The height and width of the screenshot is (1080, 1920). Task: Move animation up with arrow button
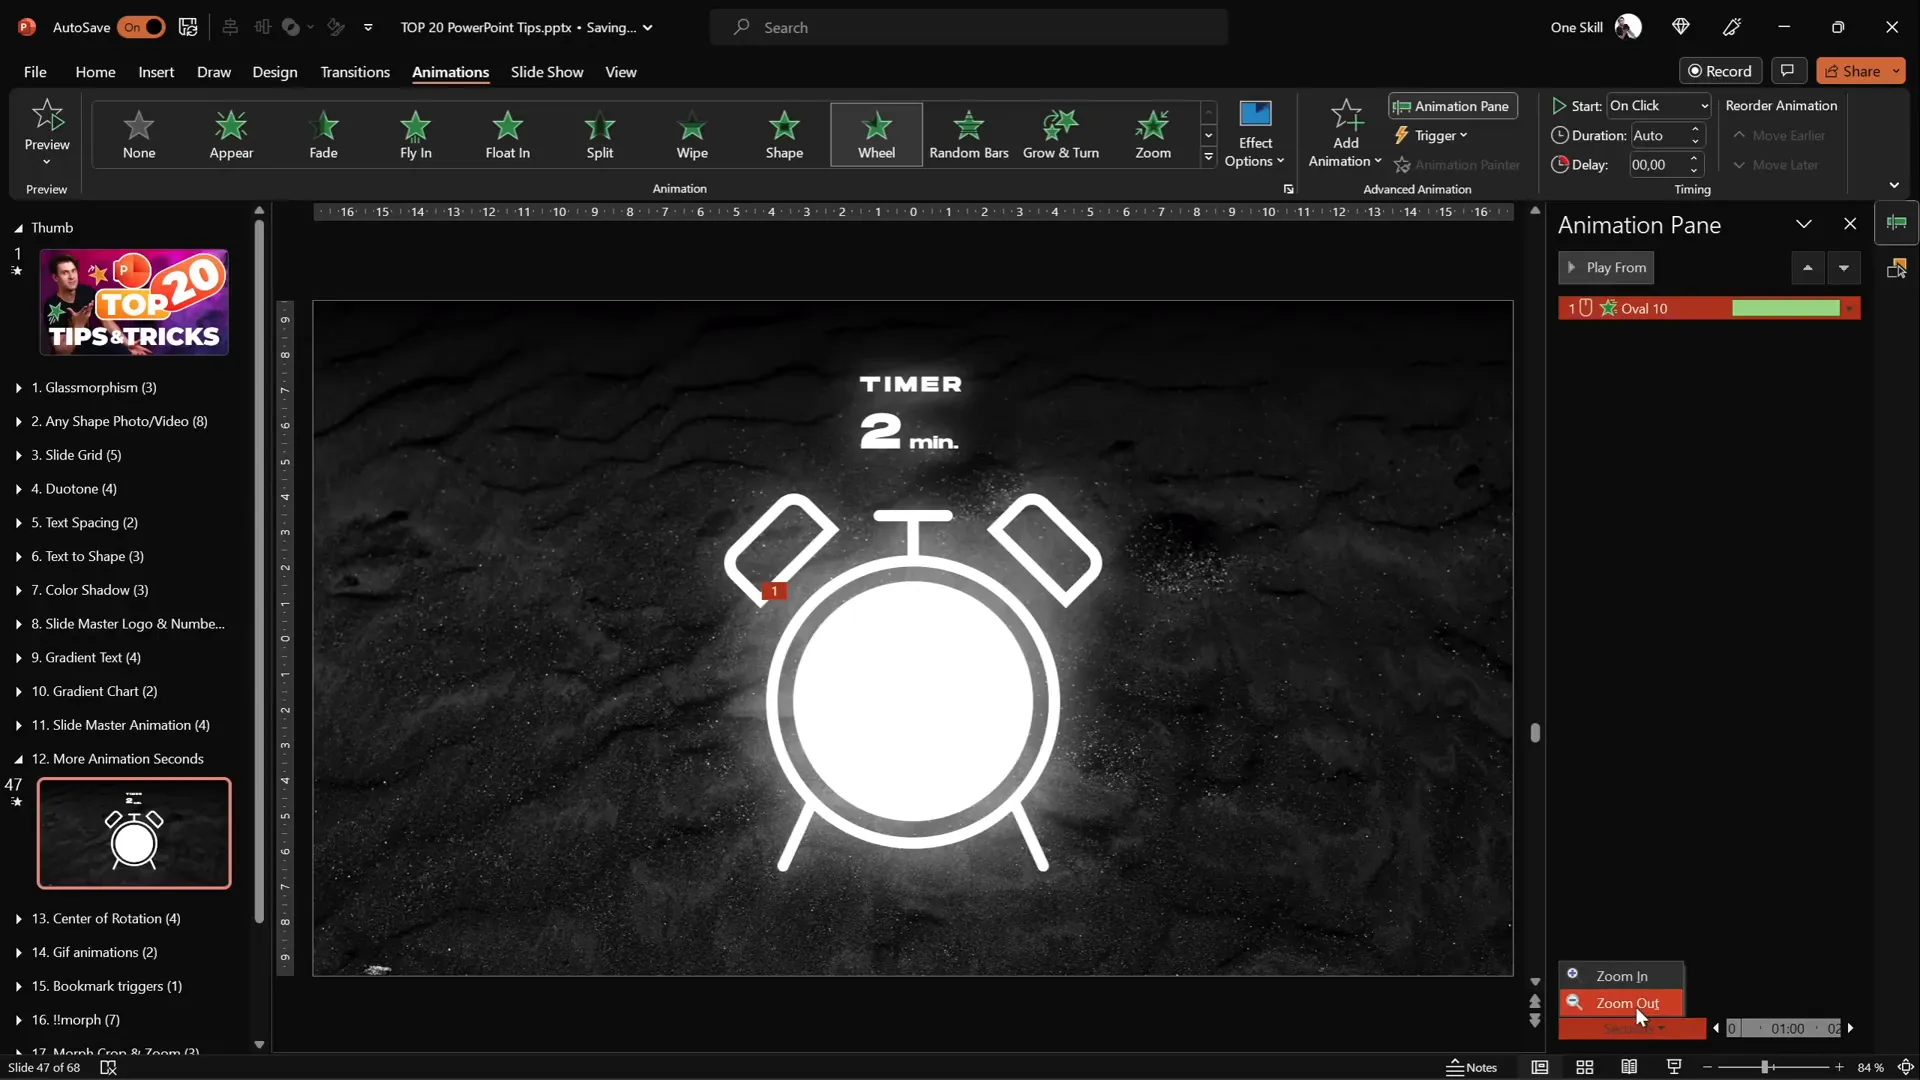1807,268
